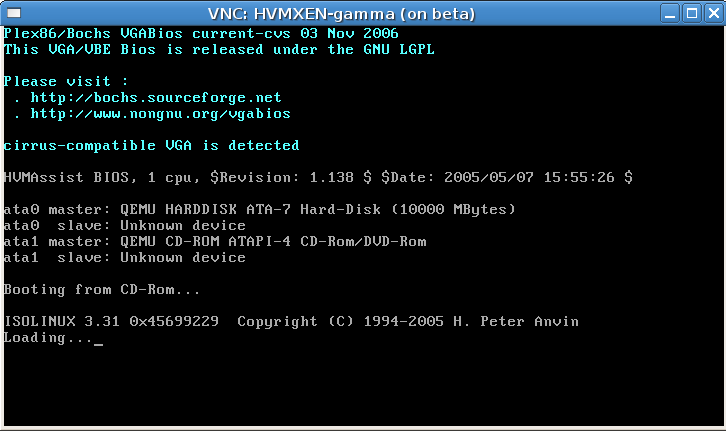This screenshot has width=726, height=431.
Task: Click the 'Loading...' text
Action: pos(48,338)
